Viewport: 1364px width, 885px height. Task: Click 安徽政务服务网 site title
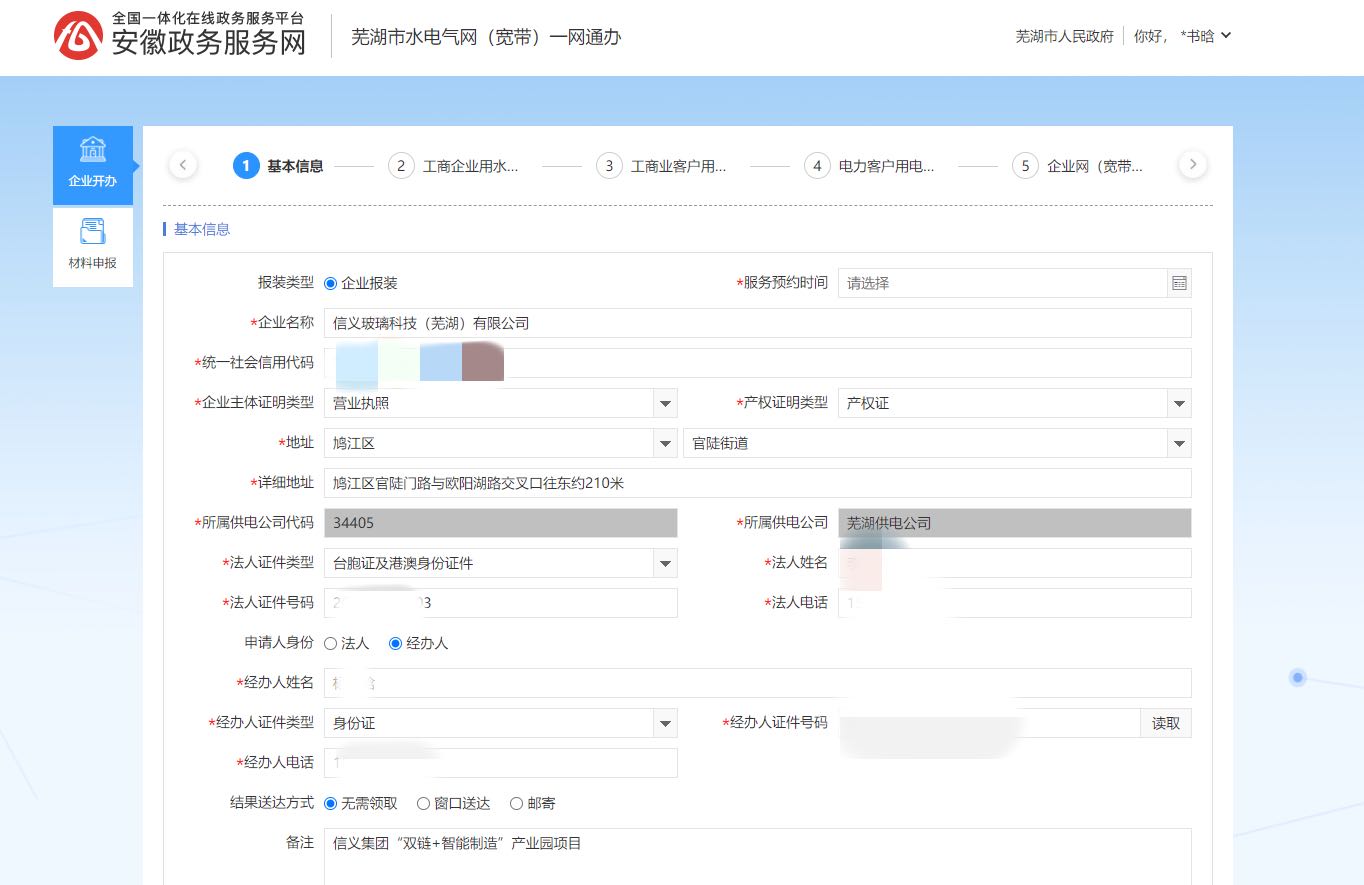(209, 43)
